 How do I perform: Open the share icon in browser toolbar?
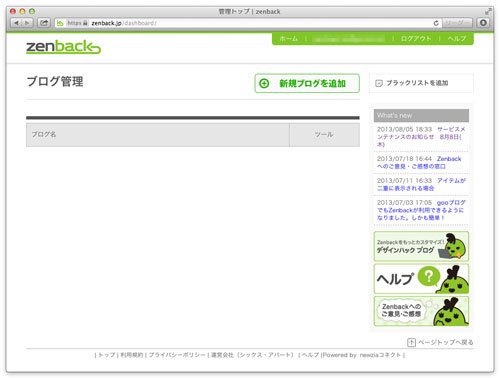(x=44, y=23)
